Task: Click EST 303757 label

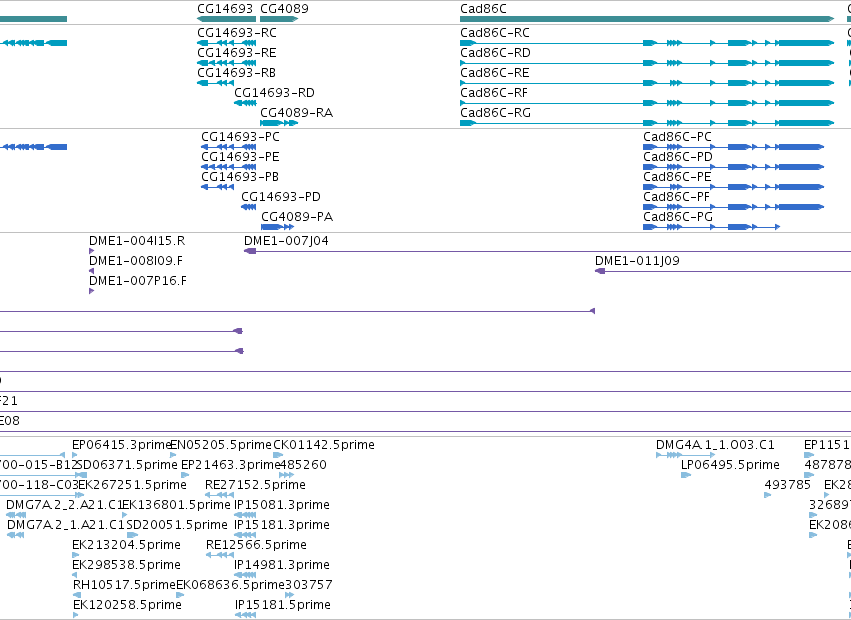Action: 309,585
